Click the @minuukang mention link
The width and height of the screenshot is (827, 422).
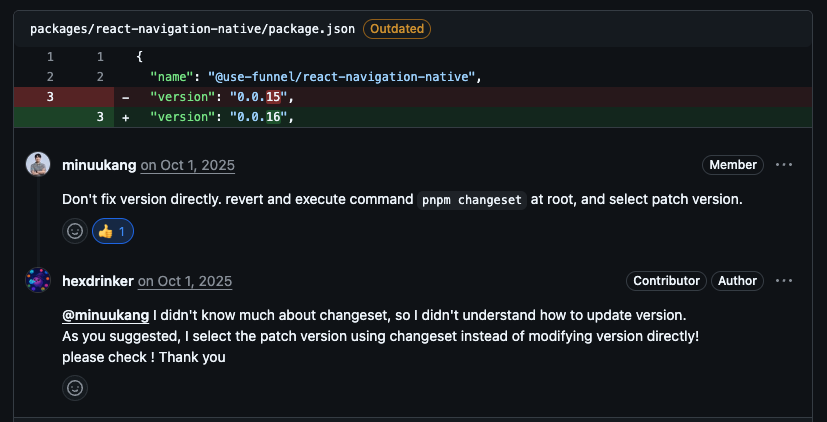tap(106, 315)
